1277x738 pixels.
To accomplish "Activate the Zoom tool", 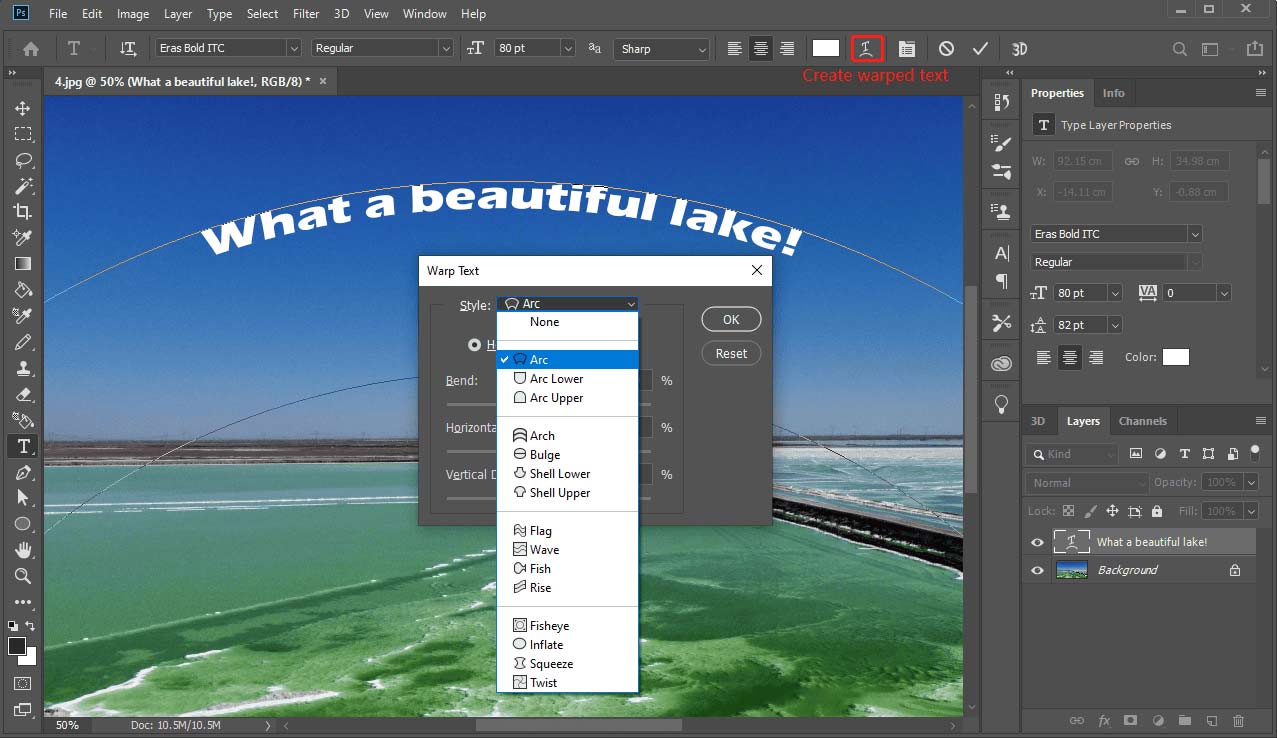I will 22,576.
